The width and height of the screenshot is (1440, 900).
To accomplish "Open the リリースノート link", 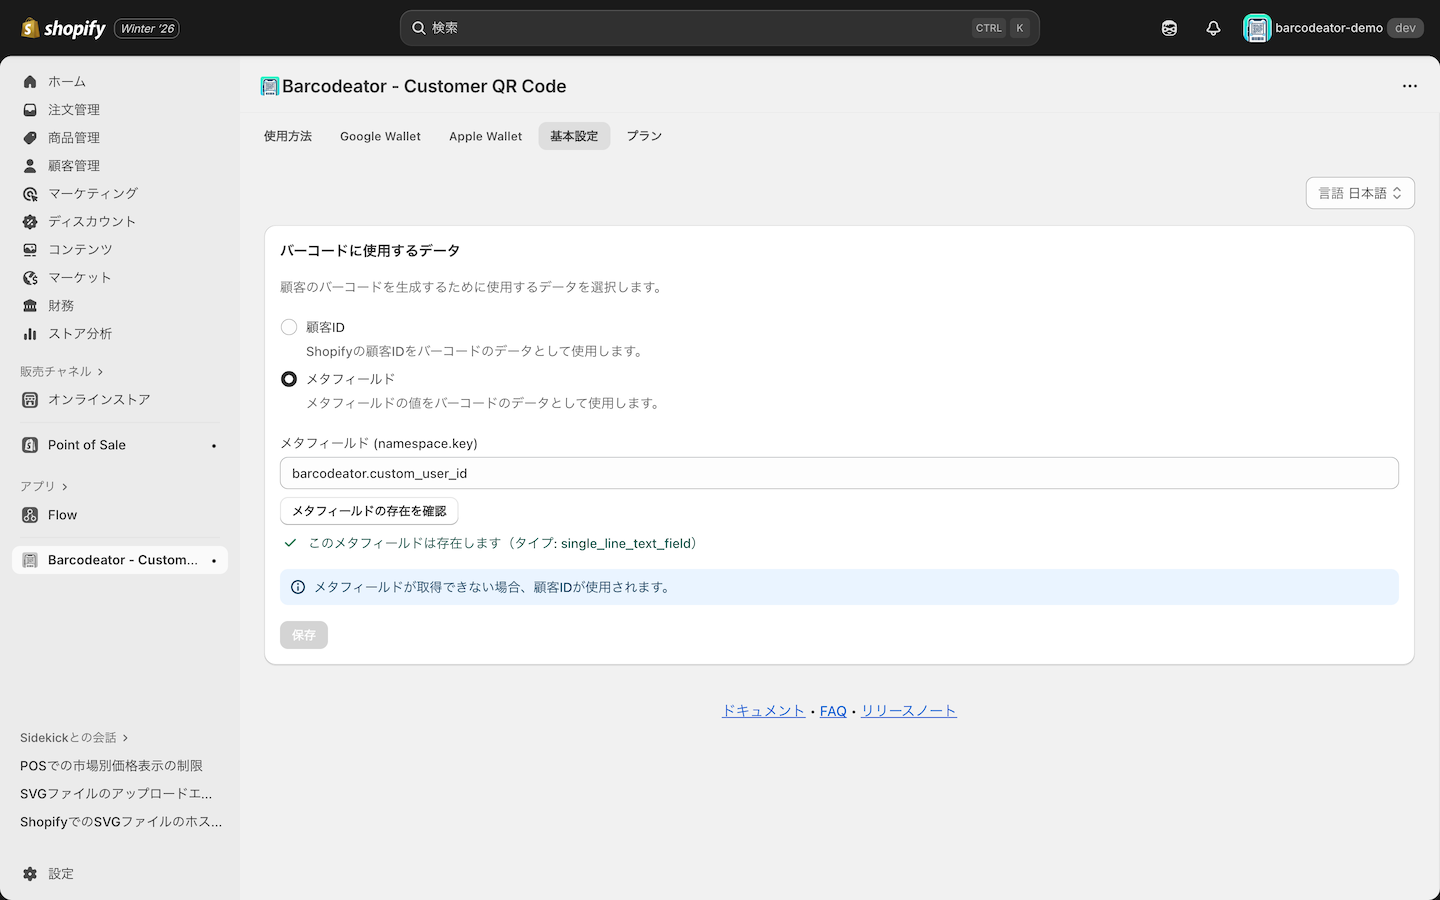I will tap(908, 710).
